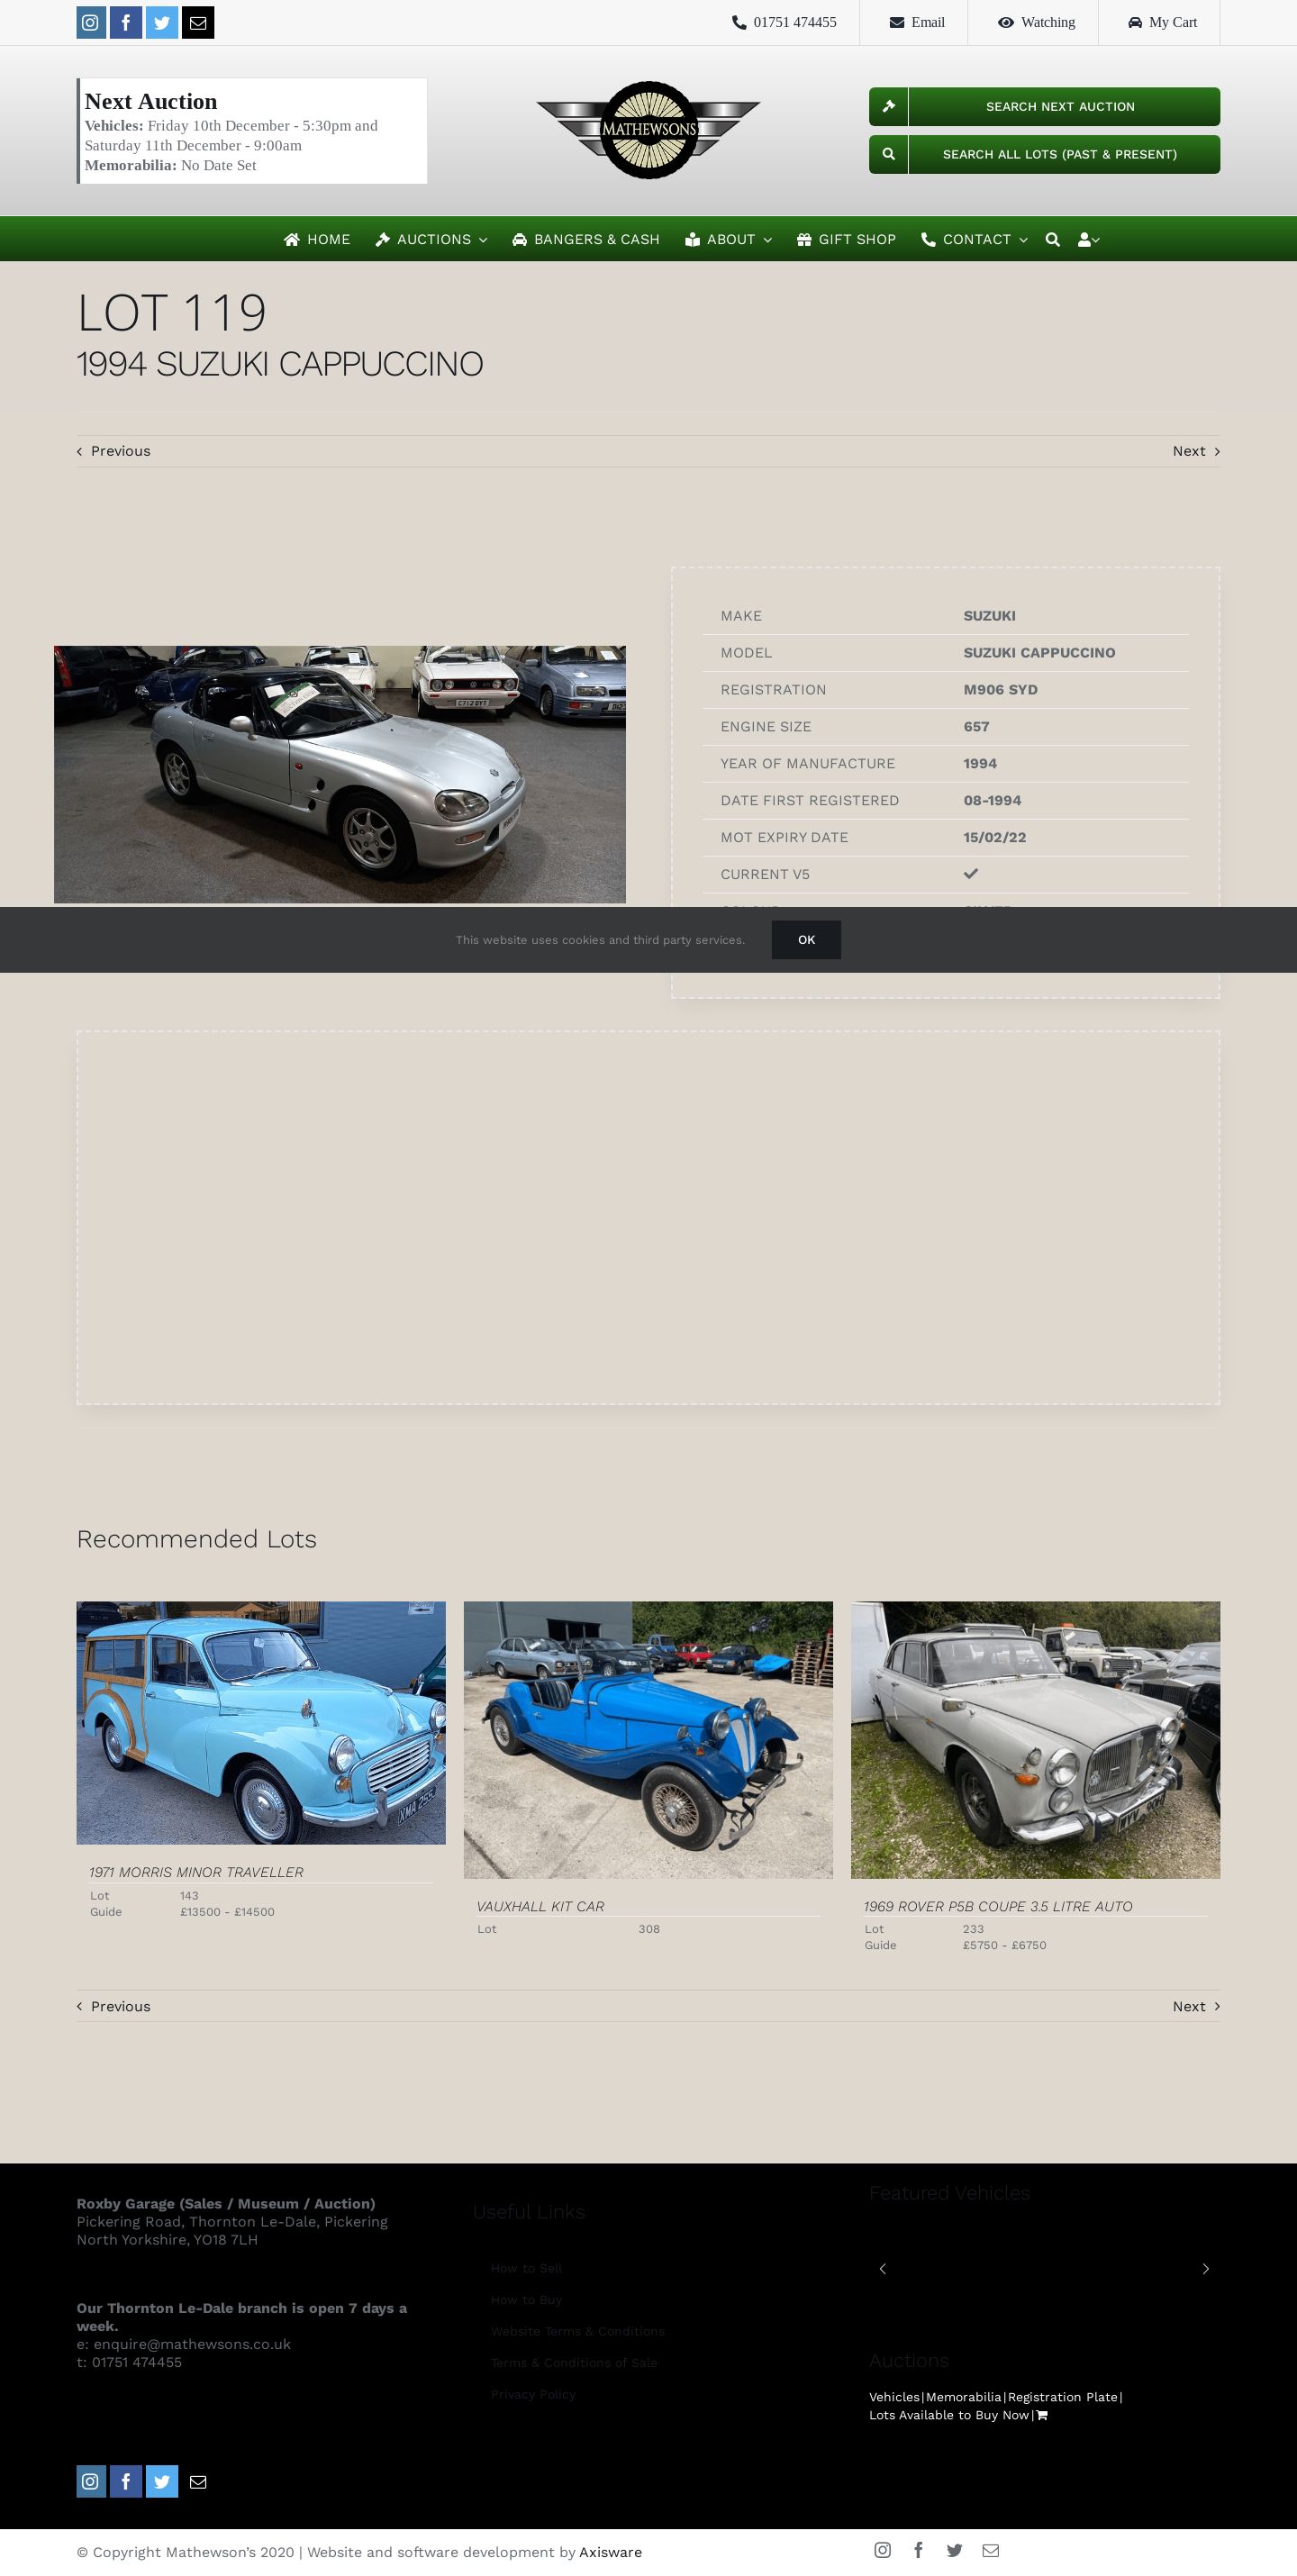Go to Next link below Recommended Lots
Image resolution: width=1297 pixels, height=2576 pixels.
1196,2006
